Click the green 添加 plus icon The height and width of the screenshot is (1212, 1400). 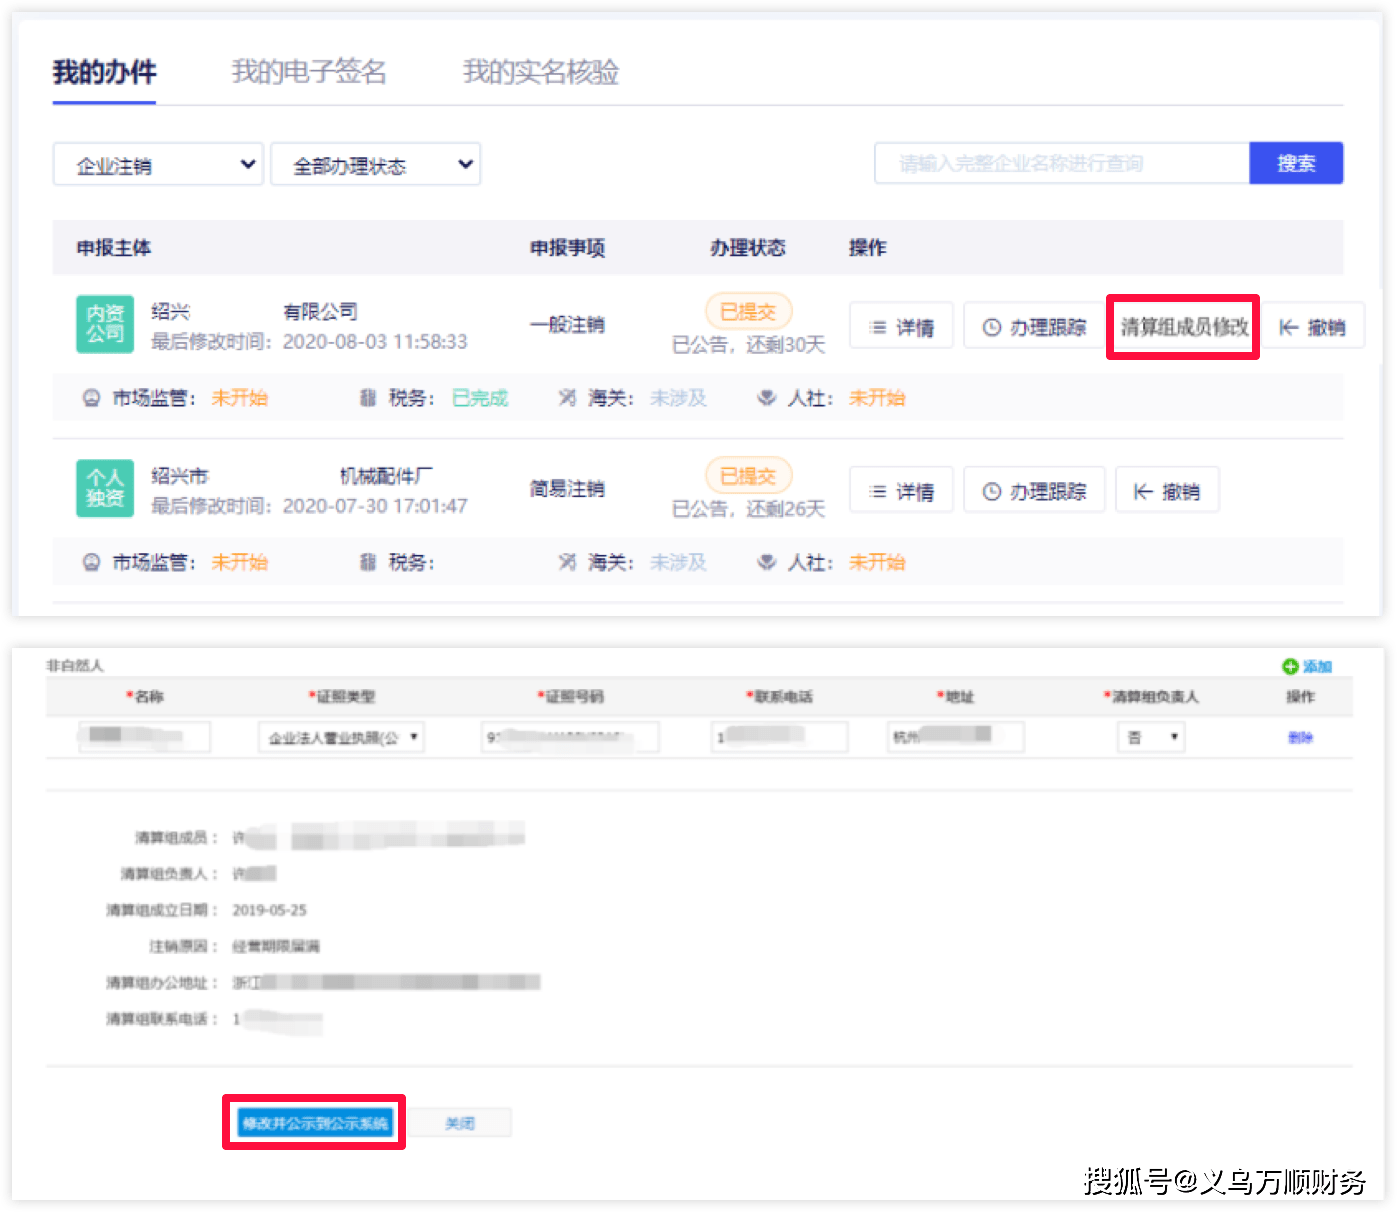1290,666
